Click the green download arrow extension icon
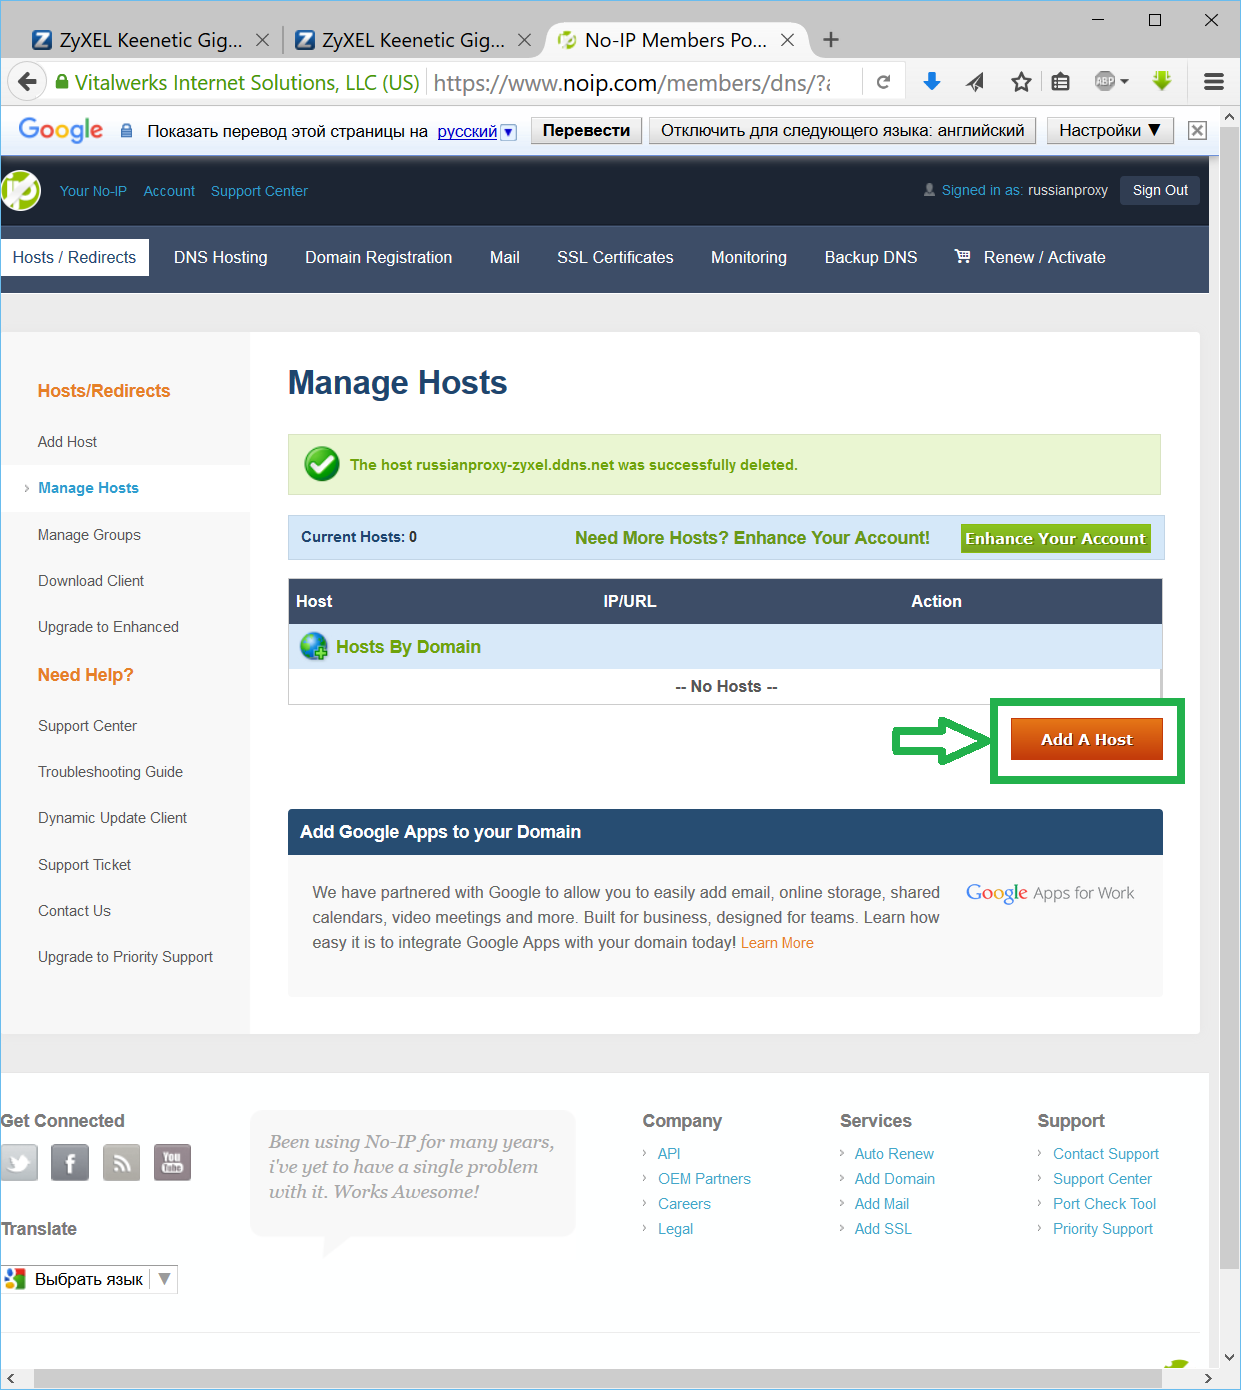 click(1161, 81)
